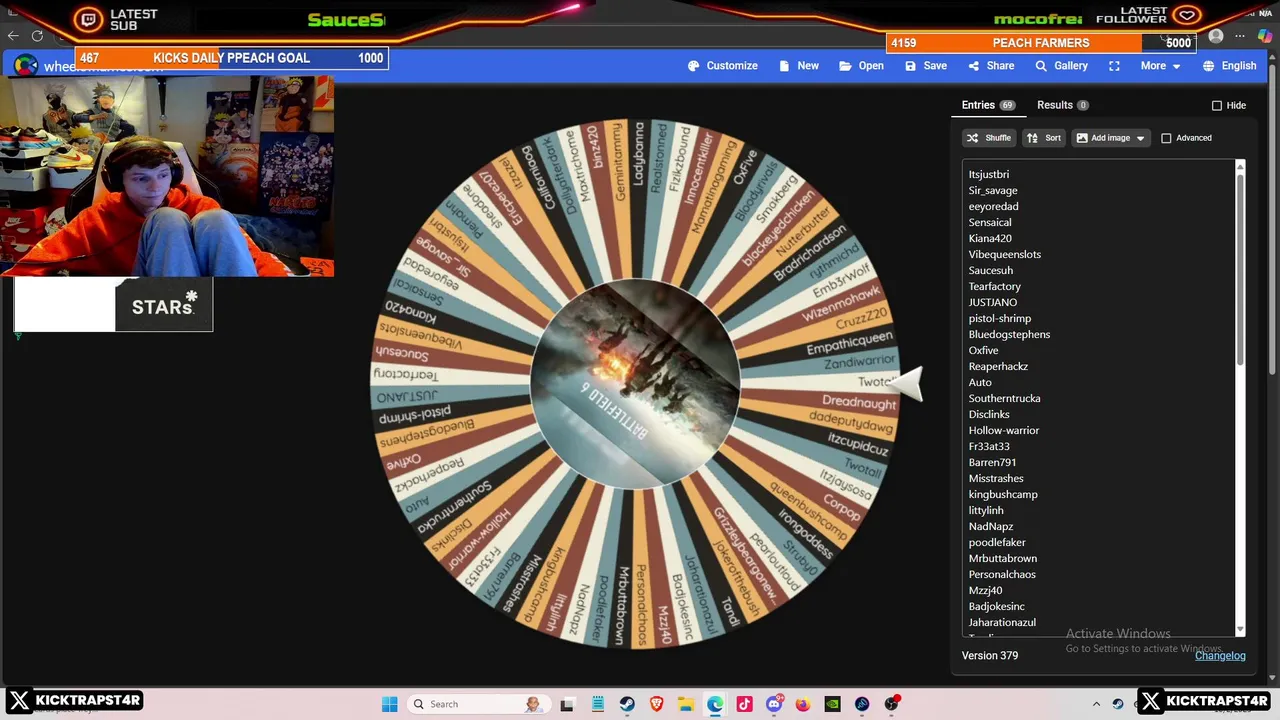Click 'kingbushcamp' in the entries list

1002,495
